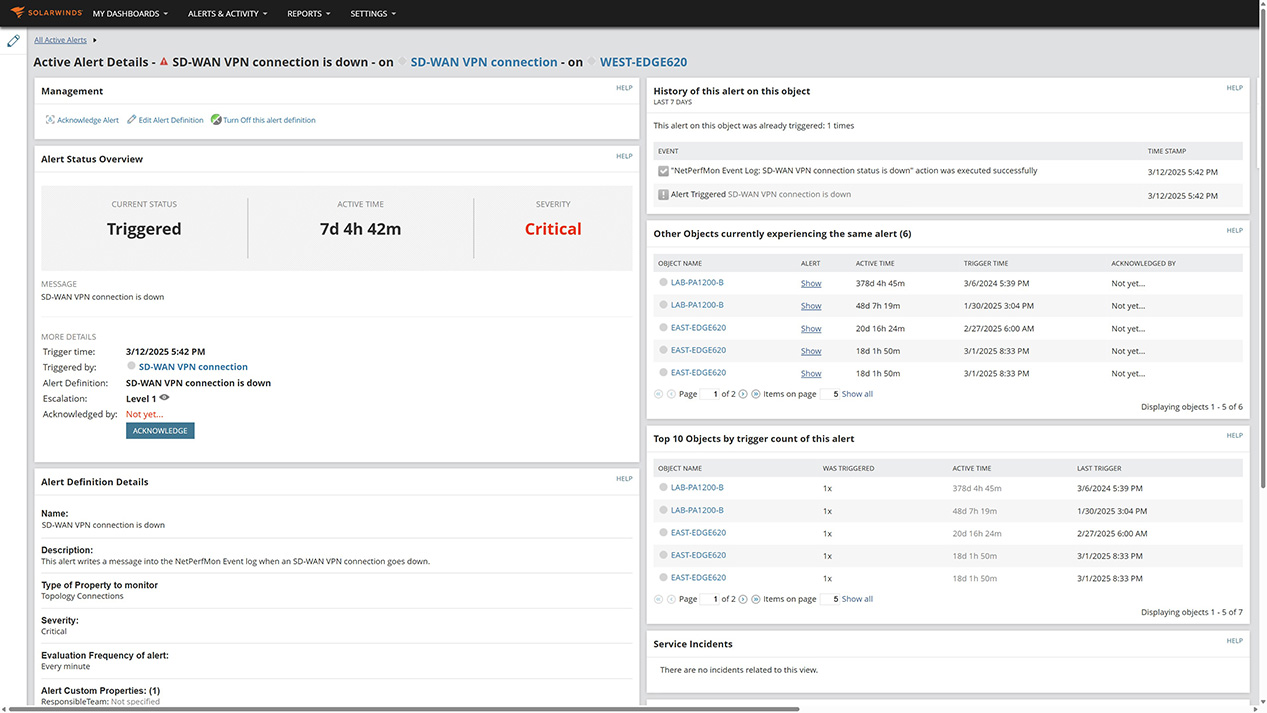Image resolution: width=1267 pixels, height=713 pixels.
Task: Expand the MY DASHBOARDS dropdown
Action: click(x=130, y=13)
